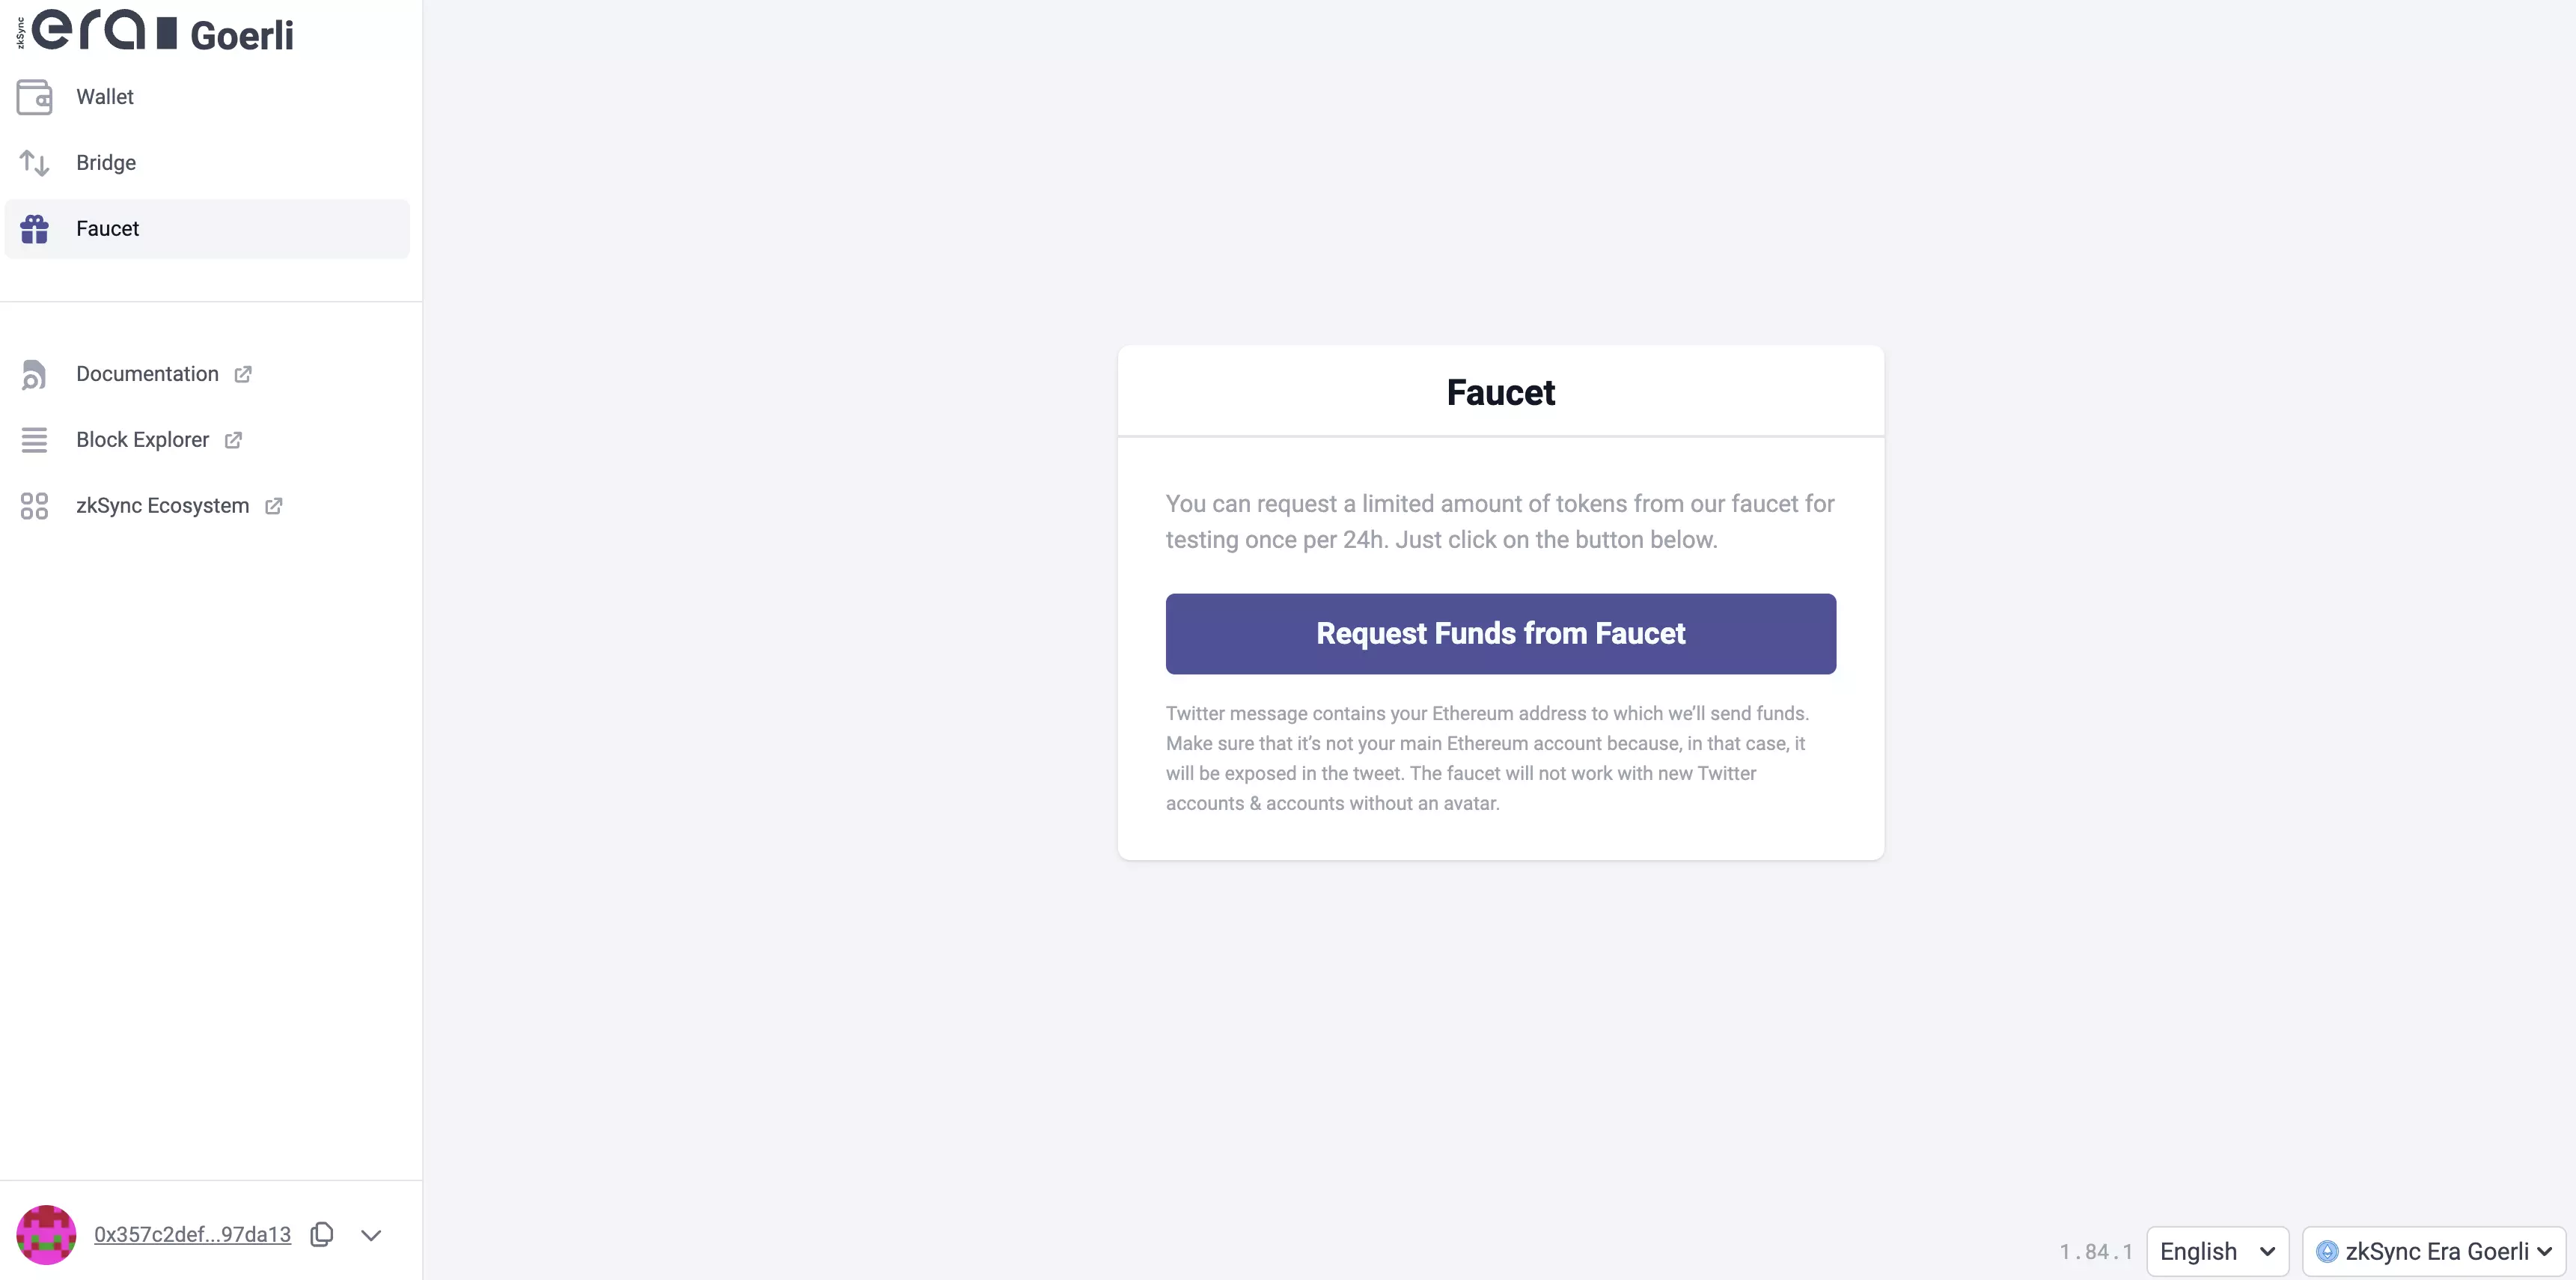Click the connected wallet address label

click(191, 1234)
